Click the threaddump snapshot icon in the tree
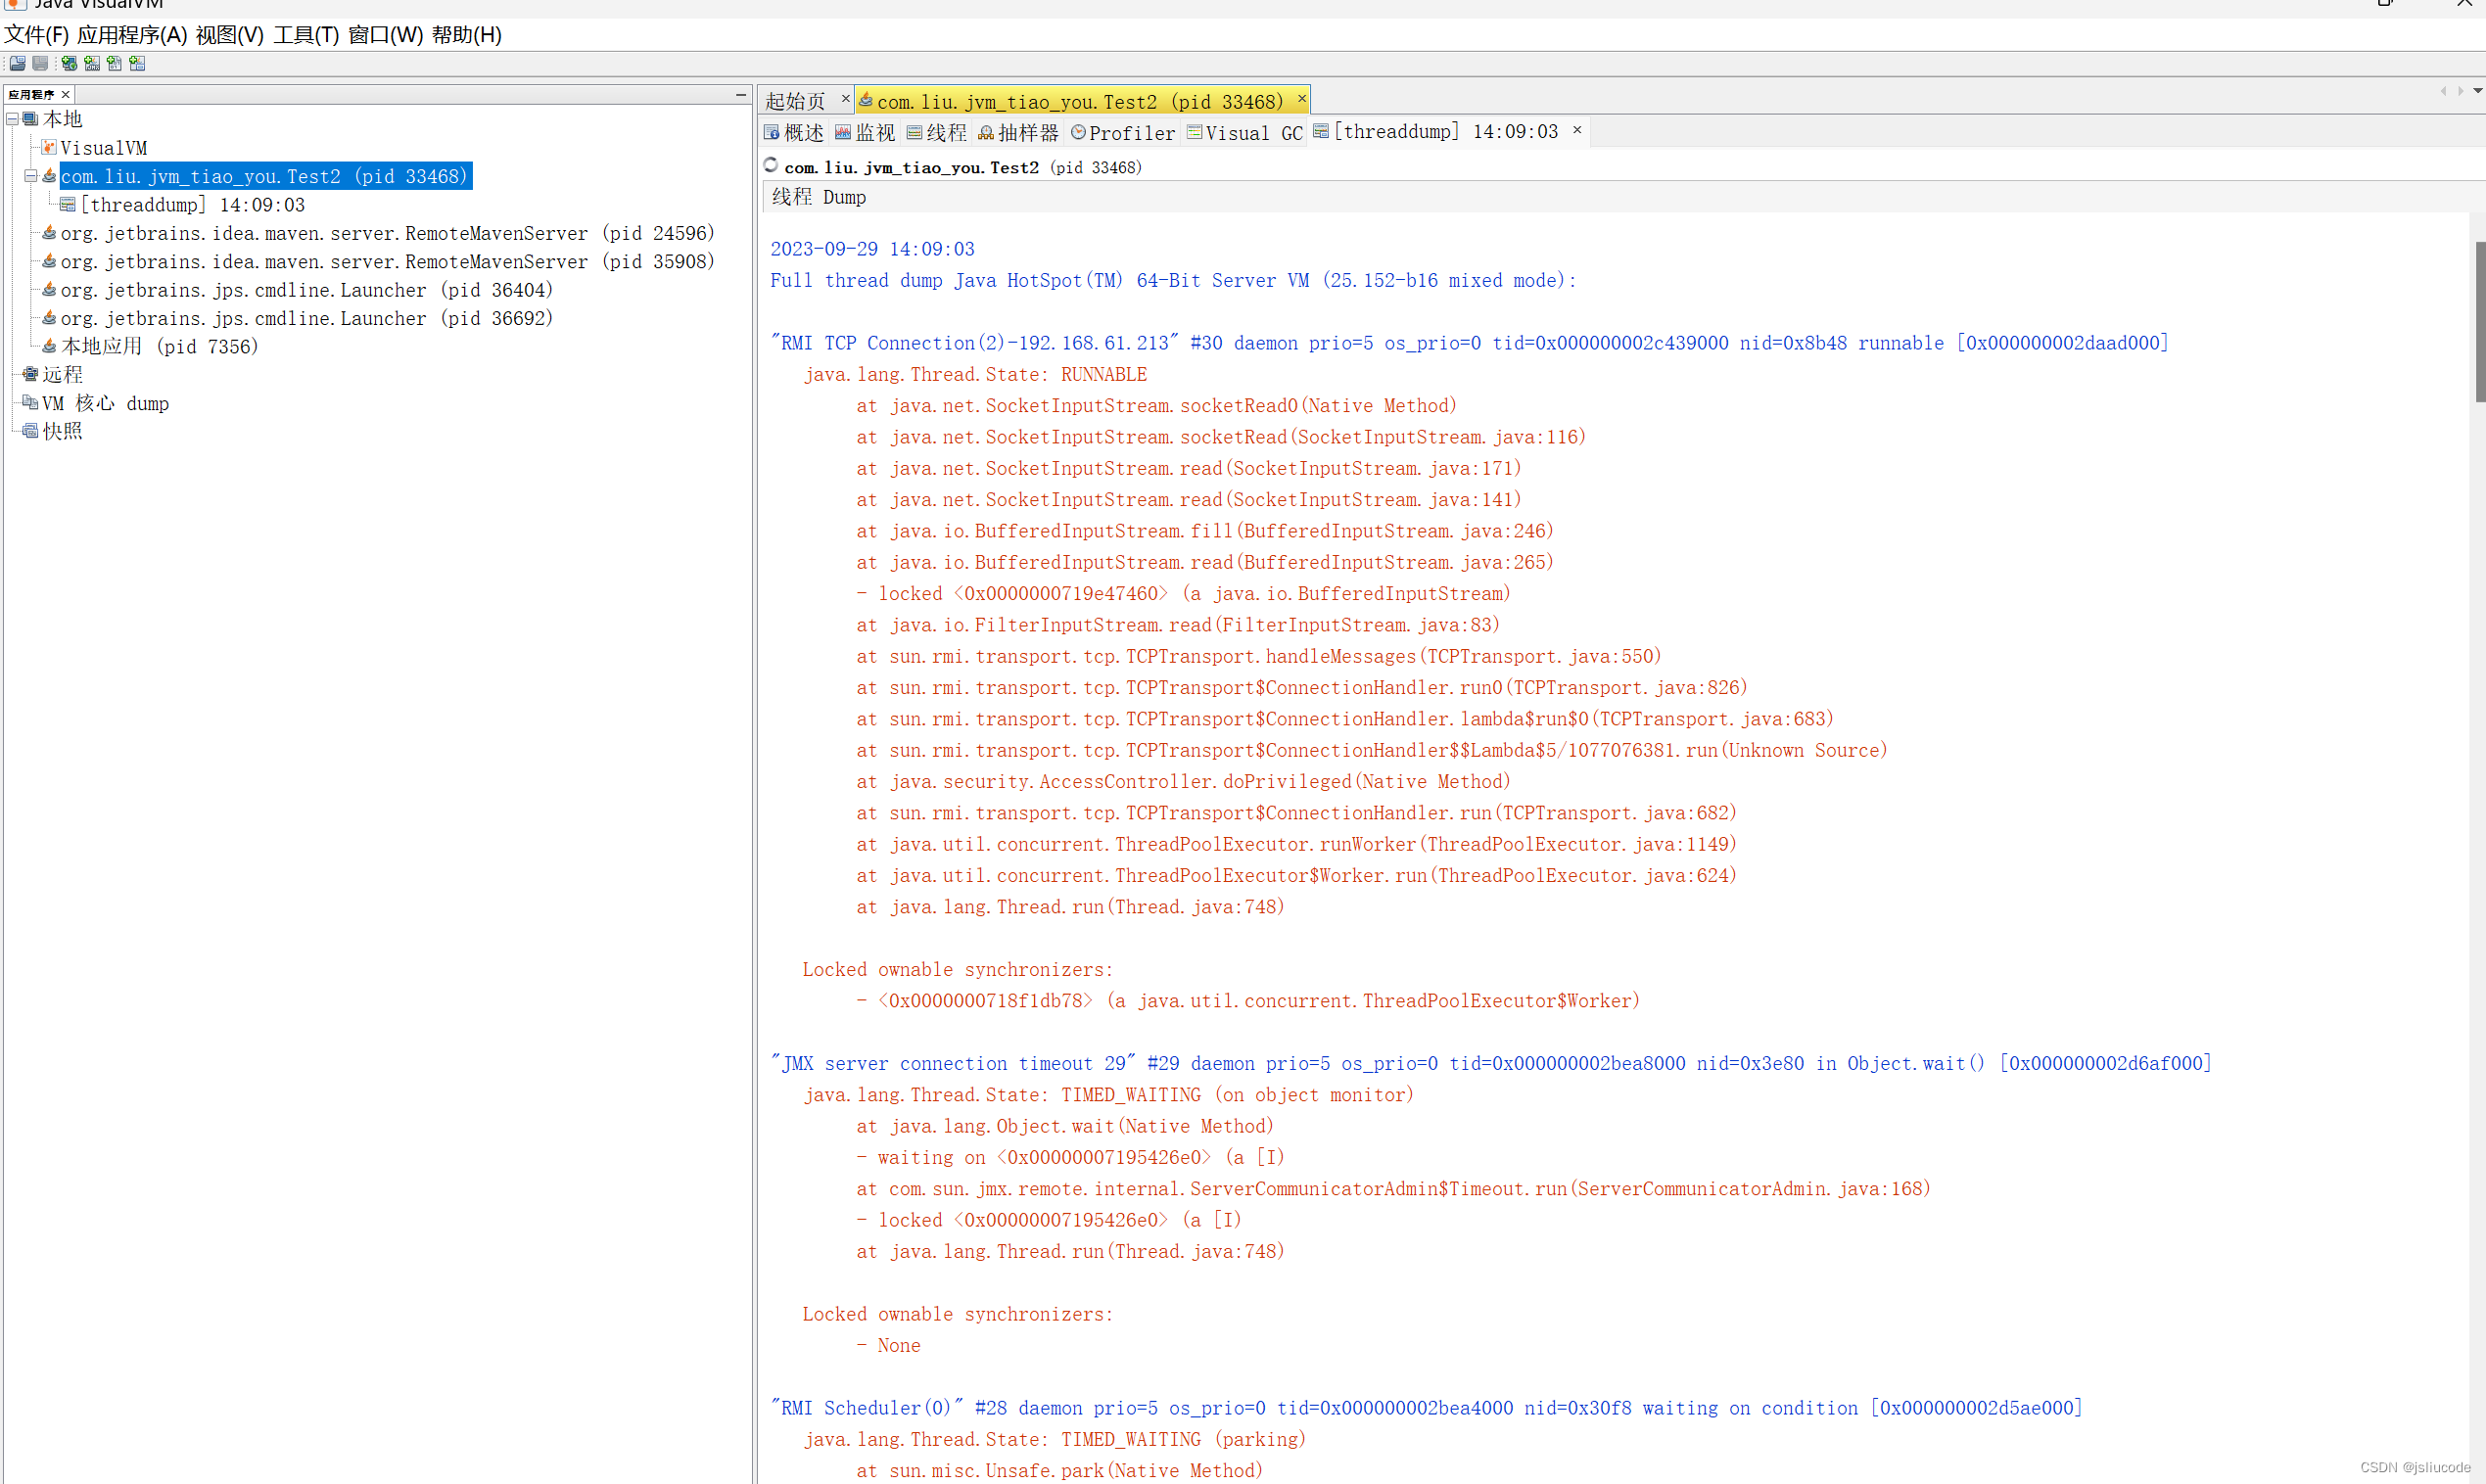2486x1484 pixels. coord(67,204)
